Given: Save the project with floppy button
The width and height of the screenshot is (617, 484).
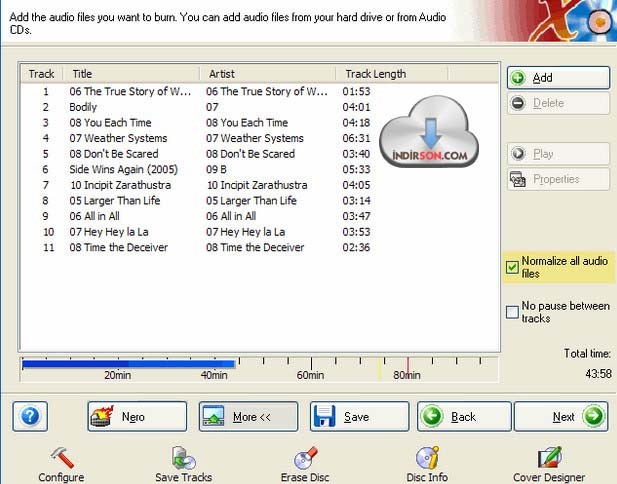Looking at the screenshot, I should pyautogui.click(x=360, y=416).
